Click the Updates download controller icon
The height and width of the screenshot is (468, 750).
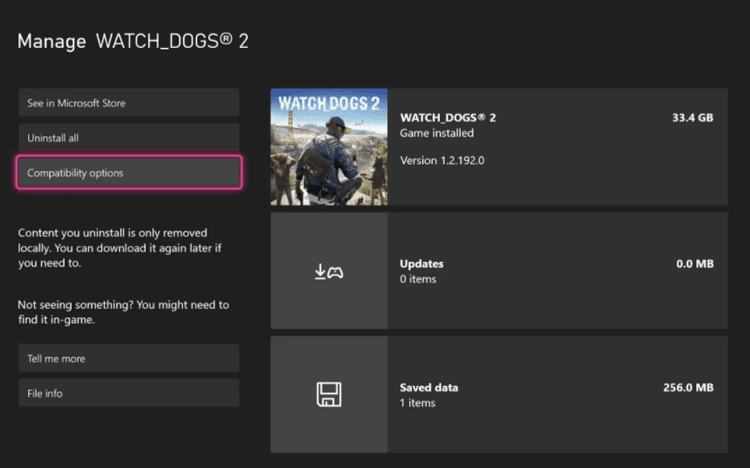point(329,272)
